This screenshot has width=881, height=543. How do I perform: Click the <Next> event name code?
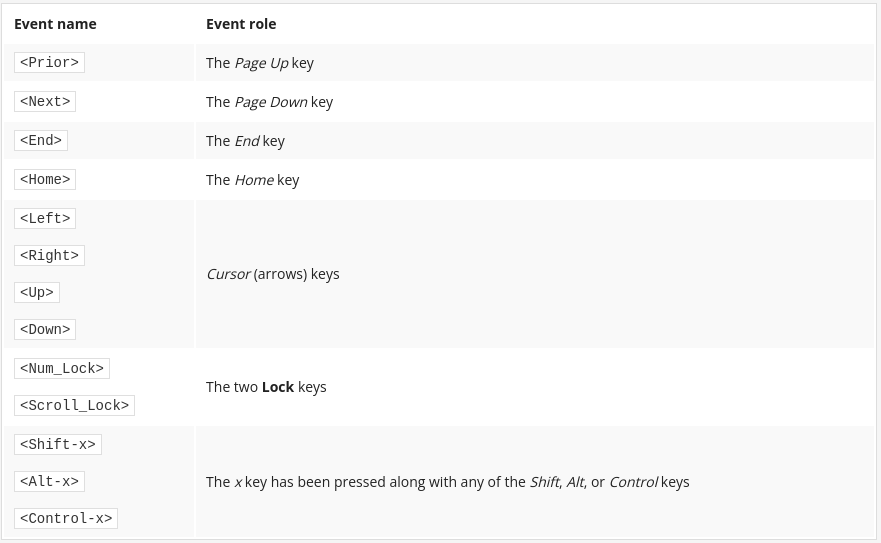click(x=45, y=102)
